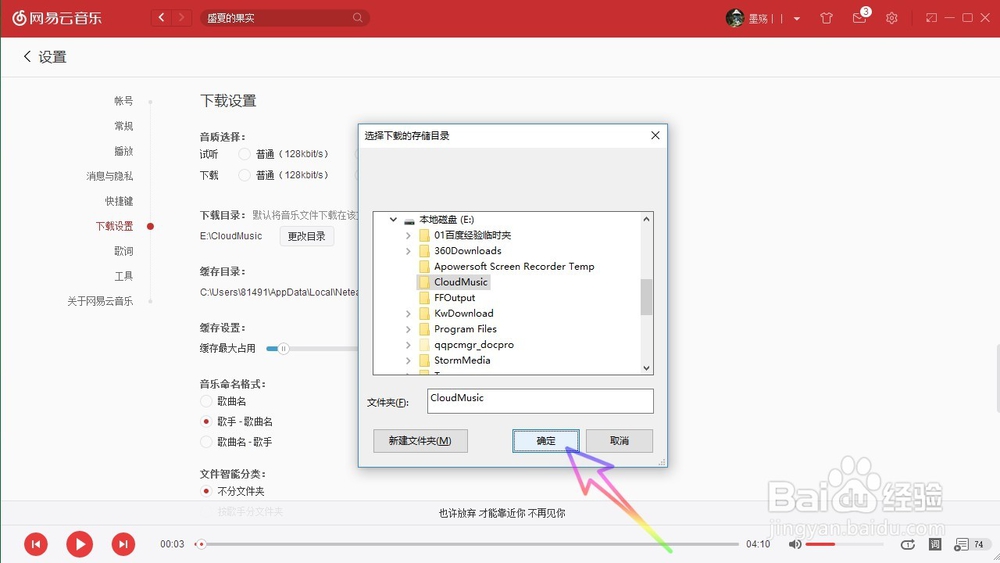Click the NetEase Cloud Music logo
1000x563 pixels.
click(x=57, y=18)
